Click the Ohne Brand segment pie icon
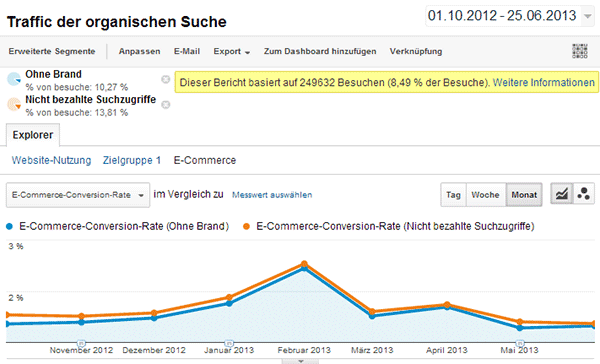Screen dimensions: 600x364 pyautogui.click(x=14, y=79)
